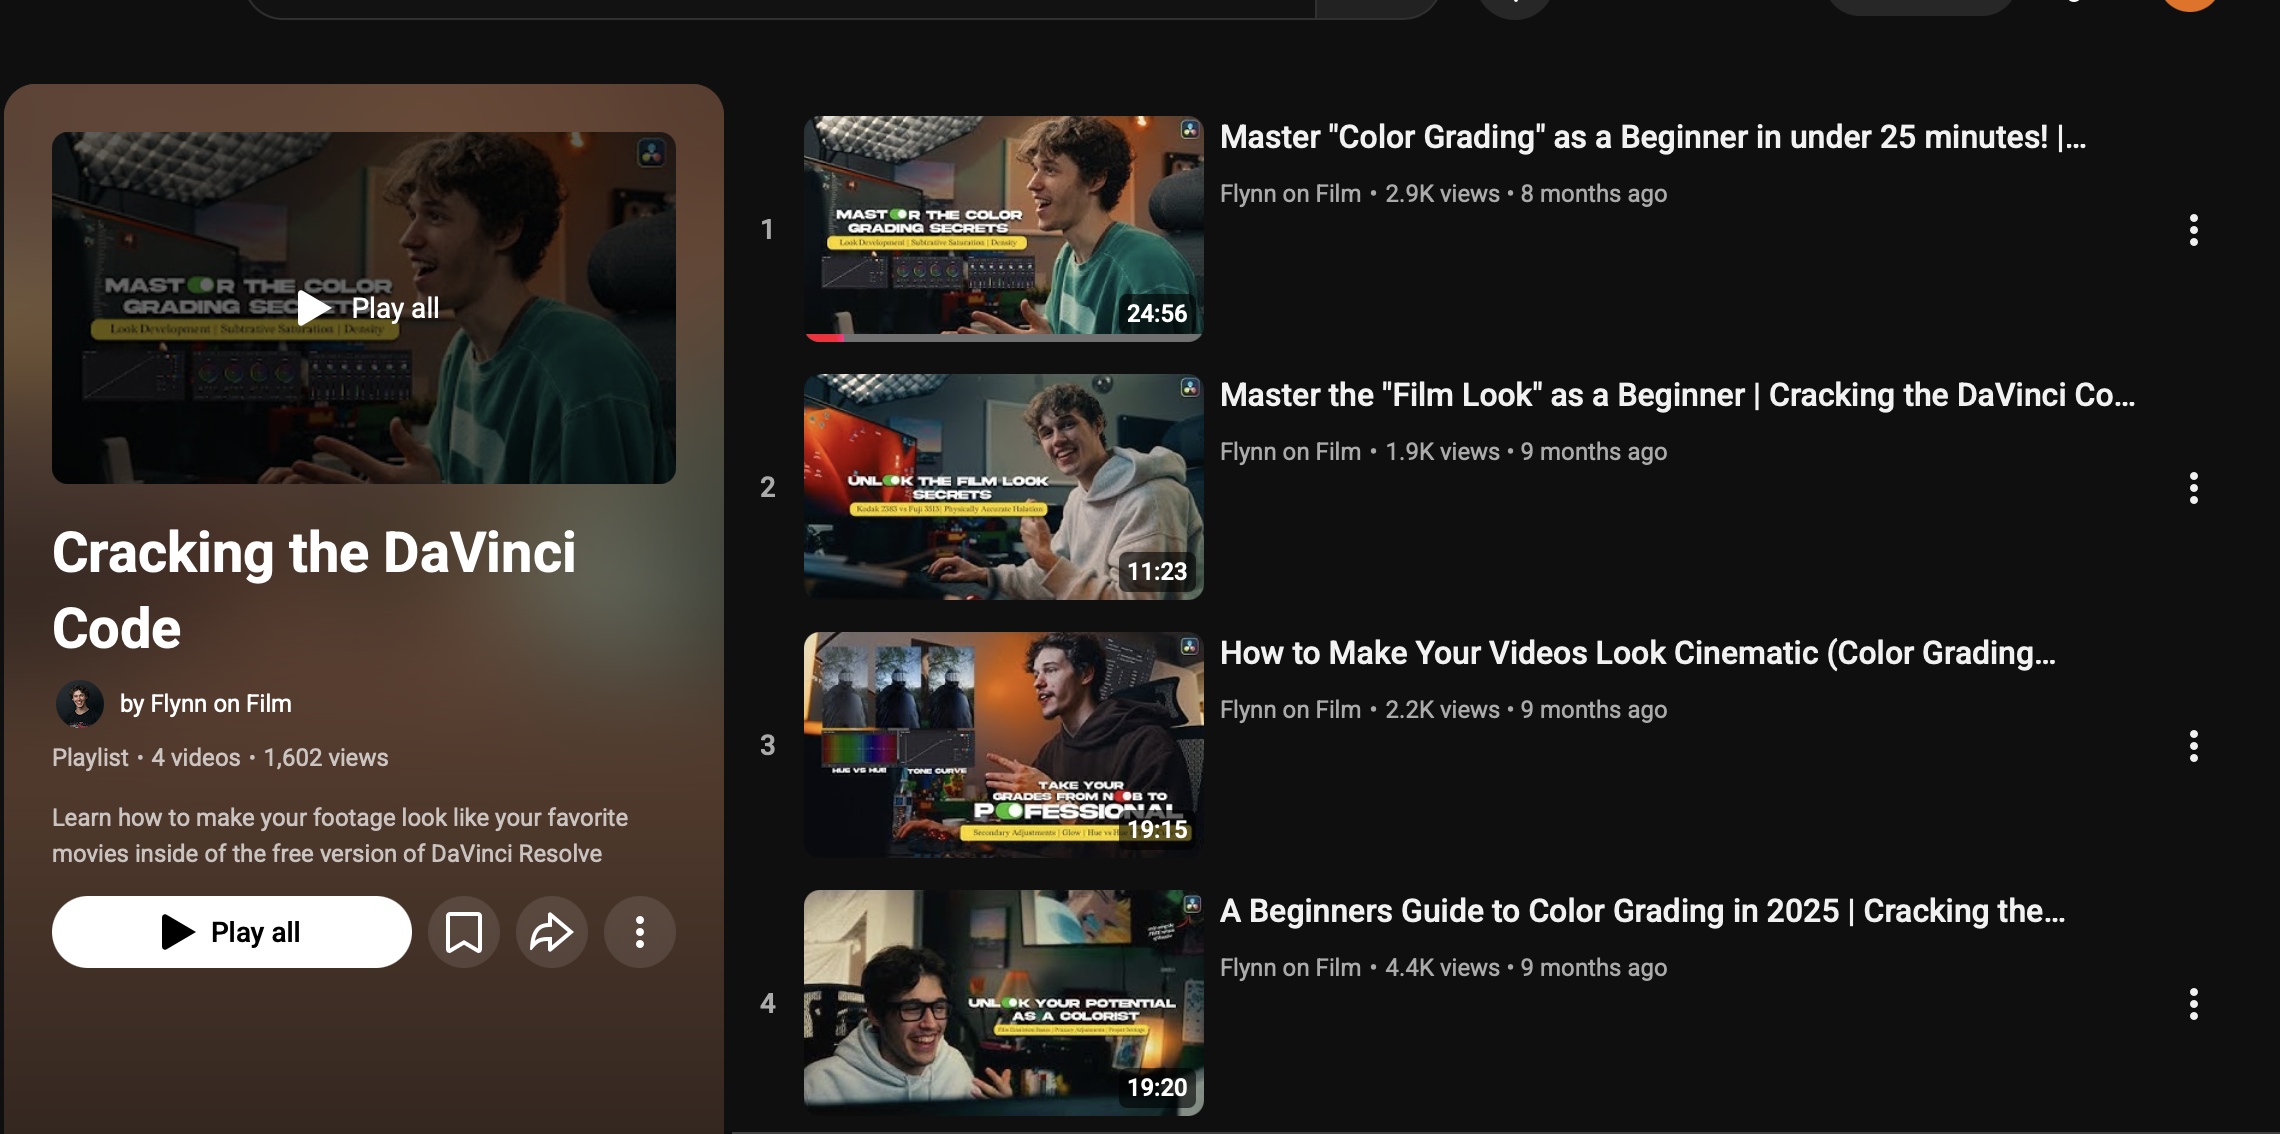The image size is (2280, 1134).
Task: Click the 11:23 Film Look thumbnail
Action: click(1003, 486)
